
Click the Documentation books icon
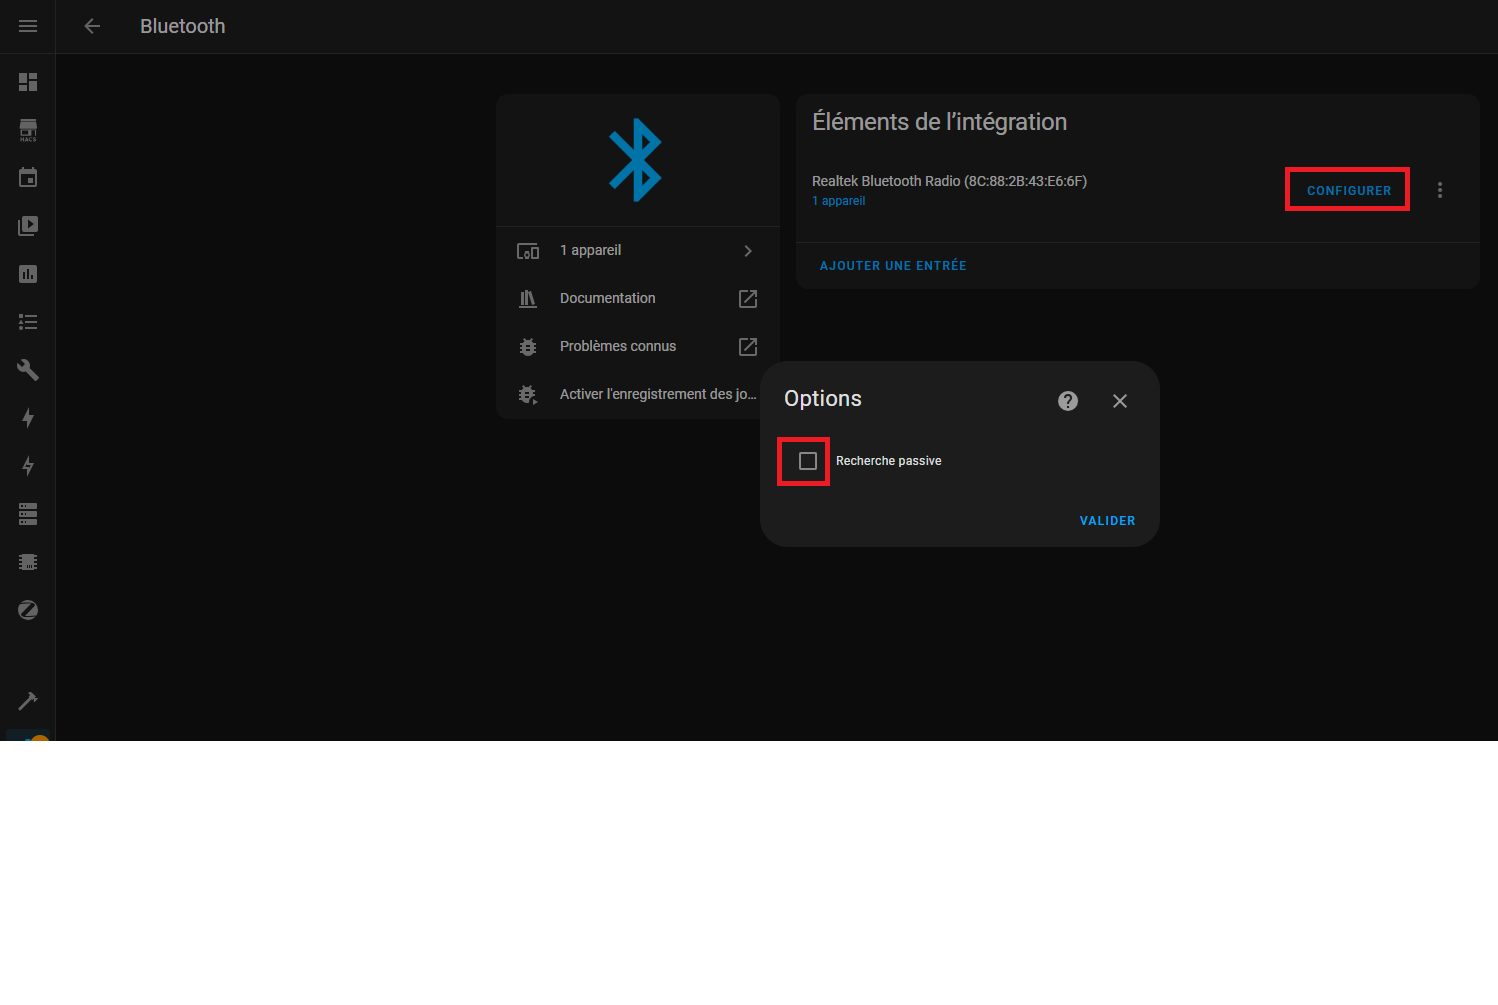tap(528, 299)
